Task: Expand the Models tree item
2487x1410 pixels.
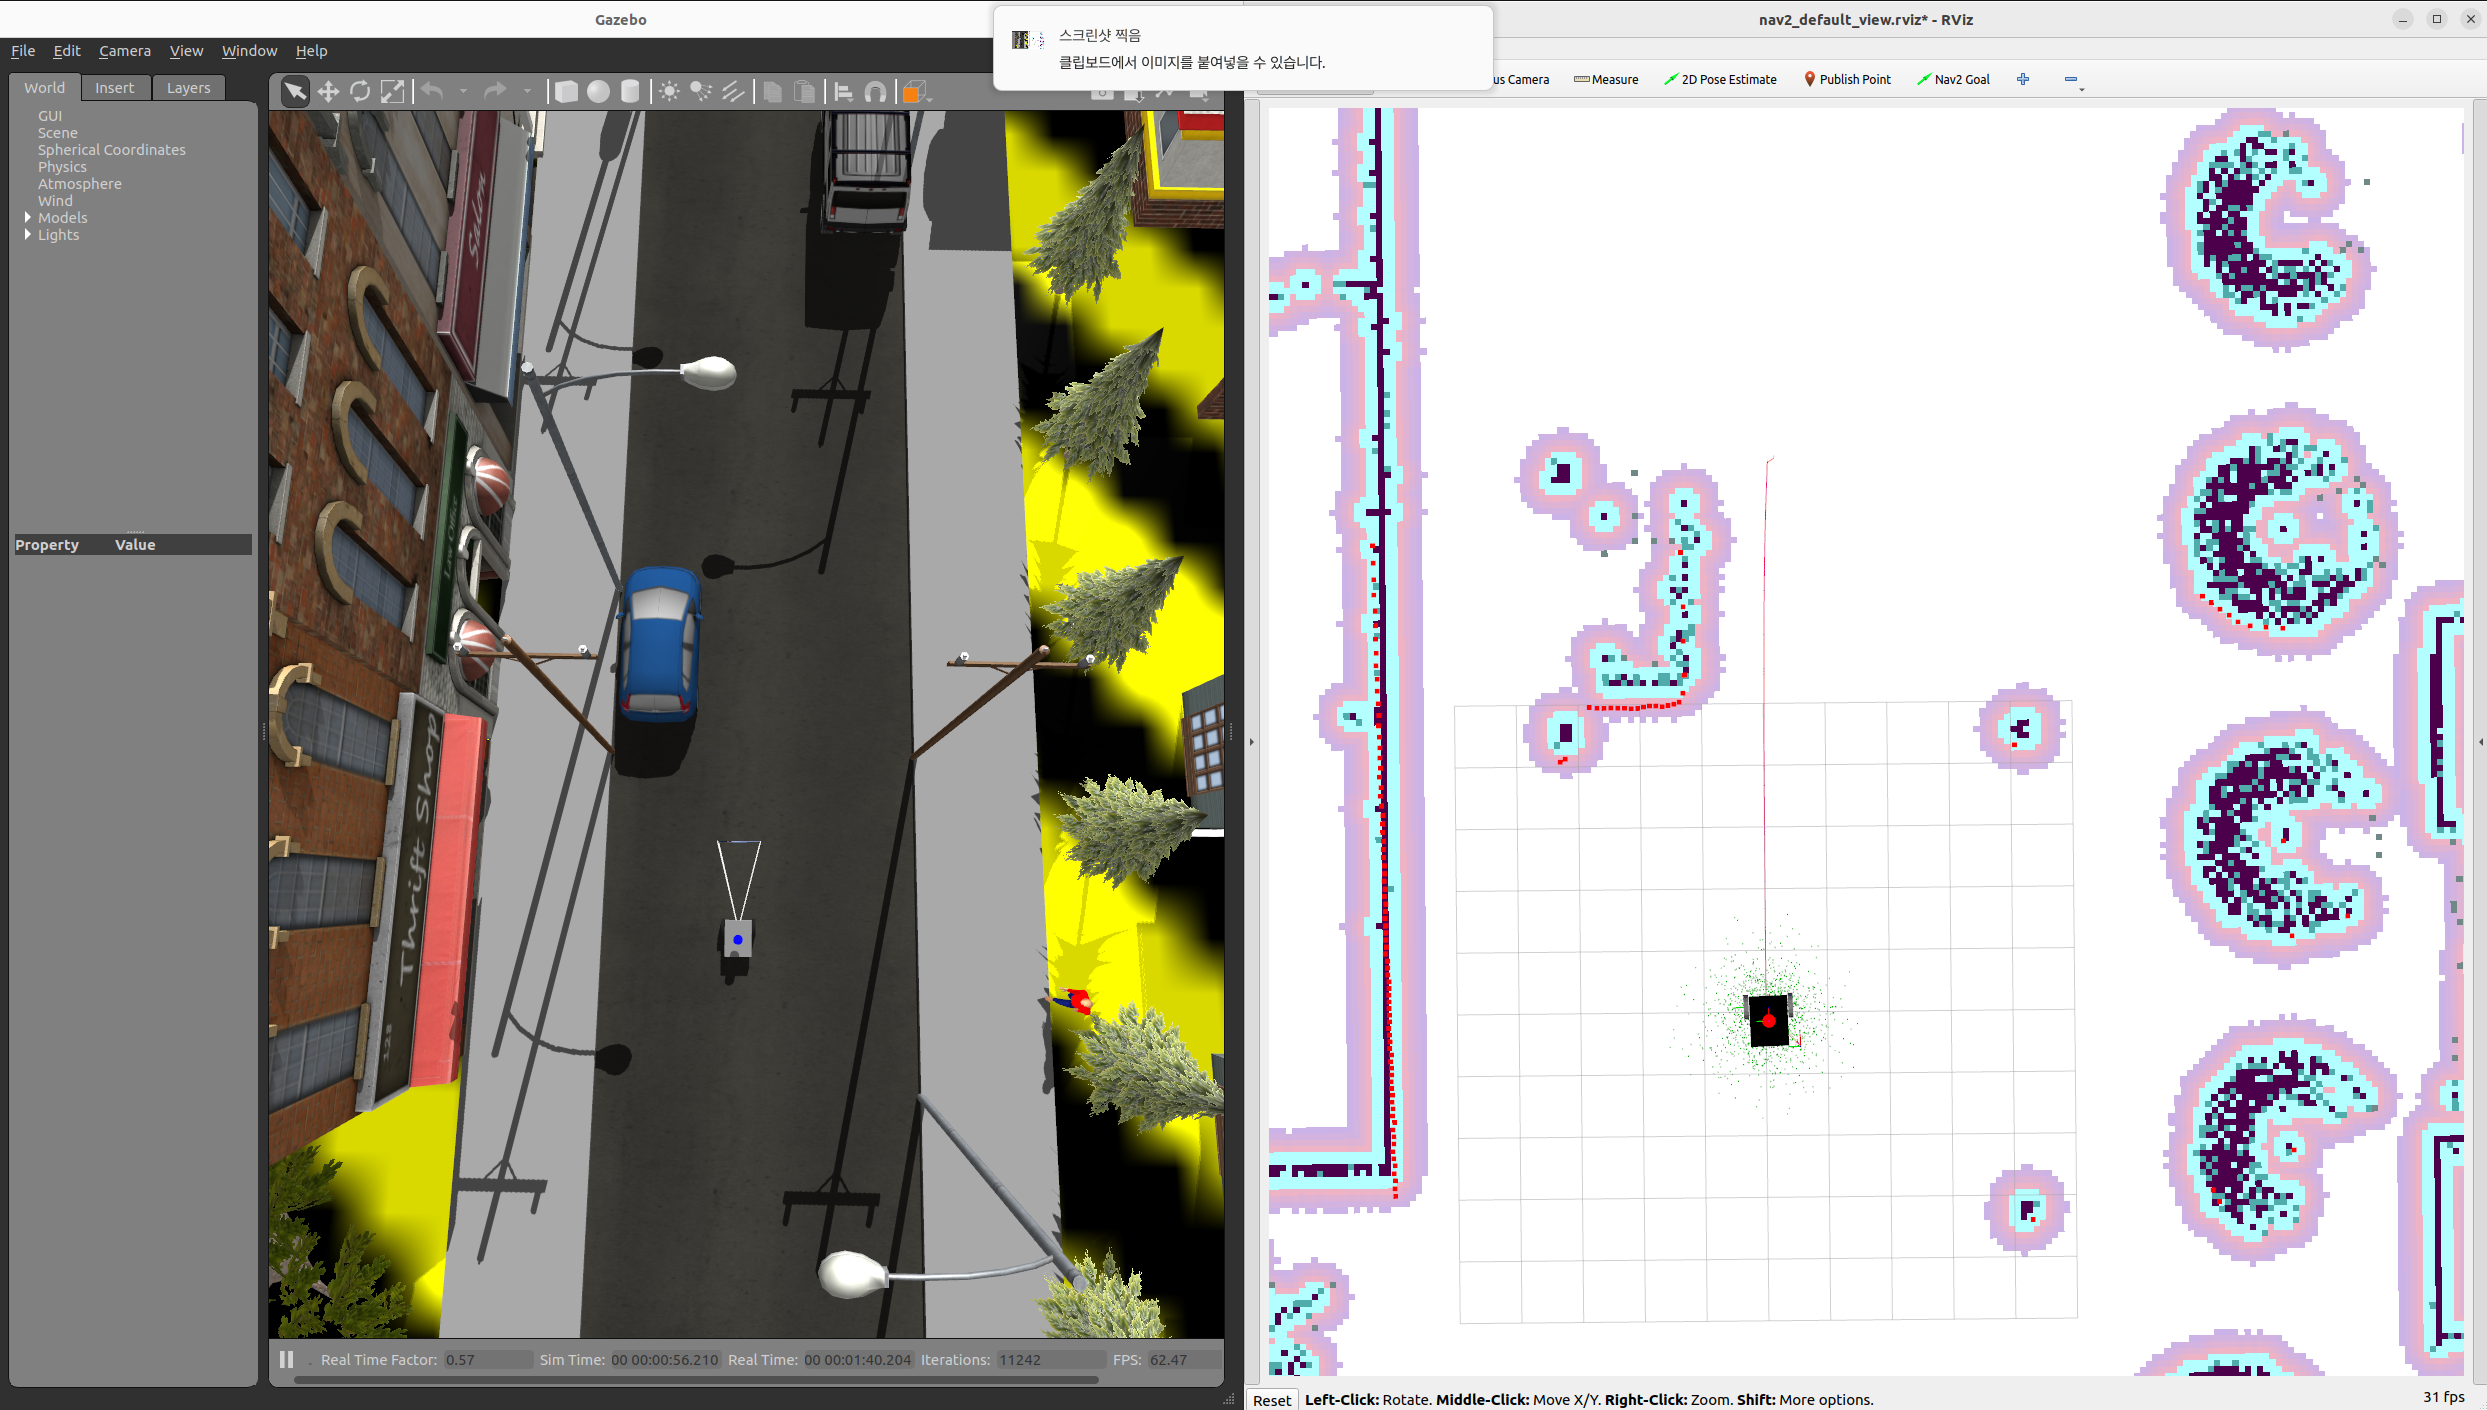Action: [x=28, y=217]
